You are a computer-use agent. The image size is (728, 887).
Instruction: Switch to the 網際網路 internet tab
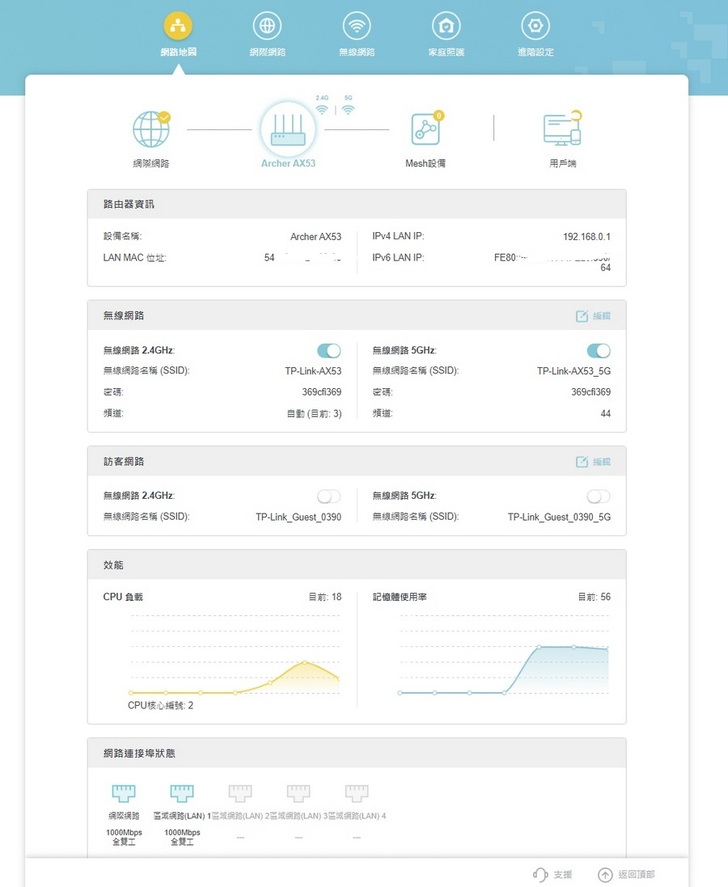pyautogui.click(x=267, y=33)
